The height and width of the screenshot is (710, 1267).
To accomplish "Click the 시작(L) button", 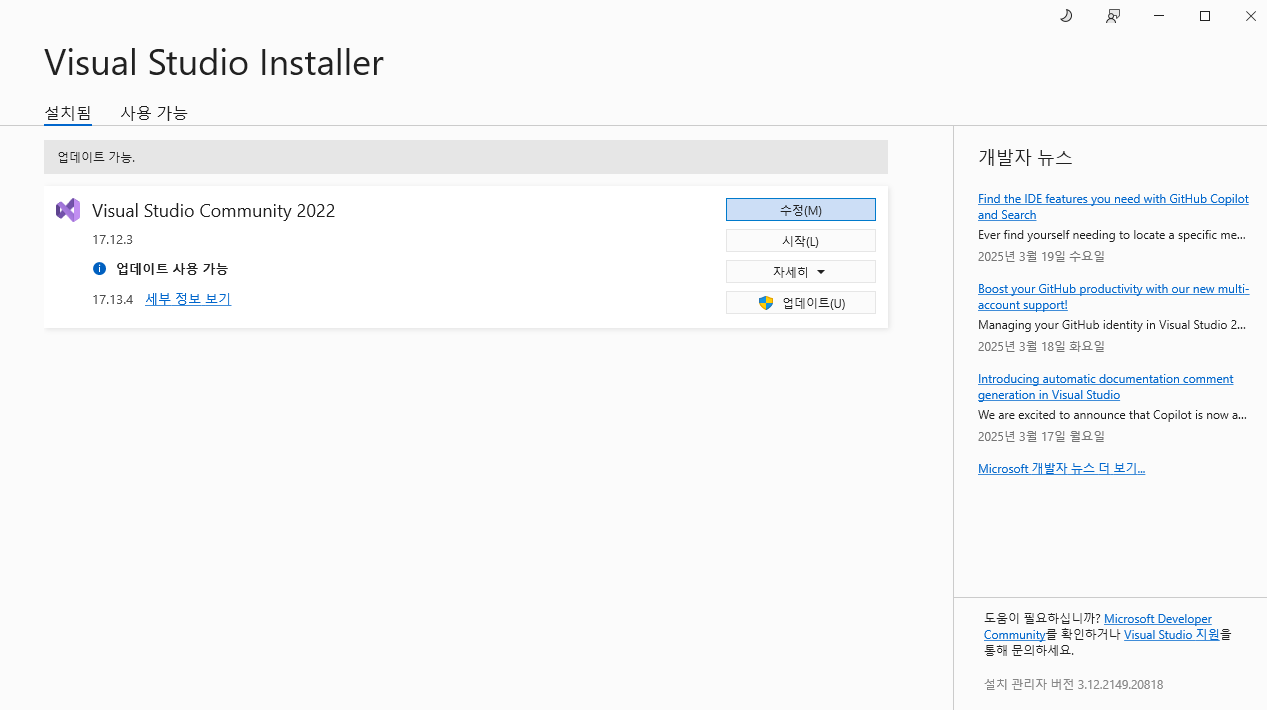I will [x=801, y=241].
